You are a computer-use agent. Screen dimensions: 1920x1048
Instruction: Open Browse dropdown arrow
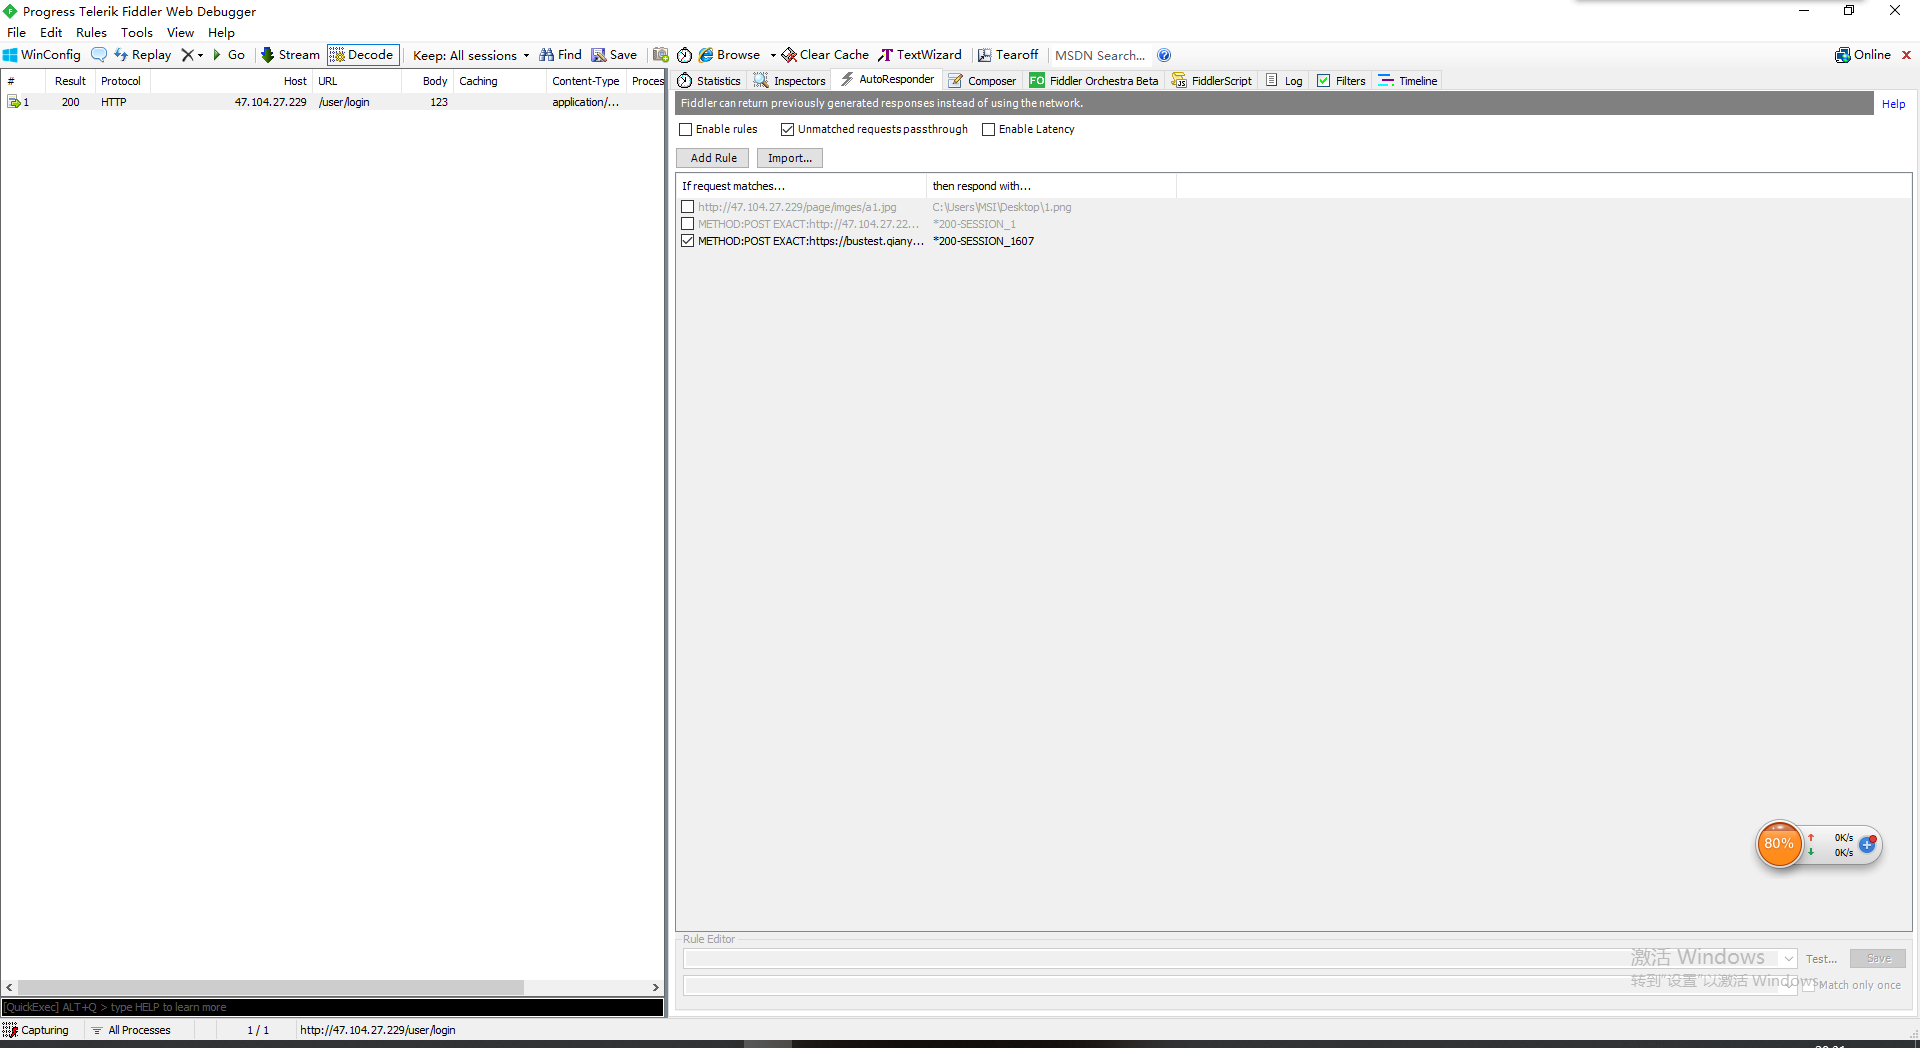tap(773, 55)
